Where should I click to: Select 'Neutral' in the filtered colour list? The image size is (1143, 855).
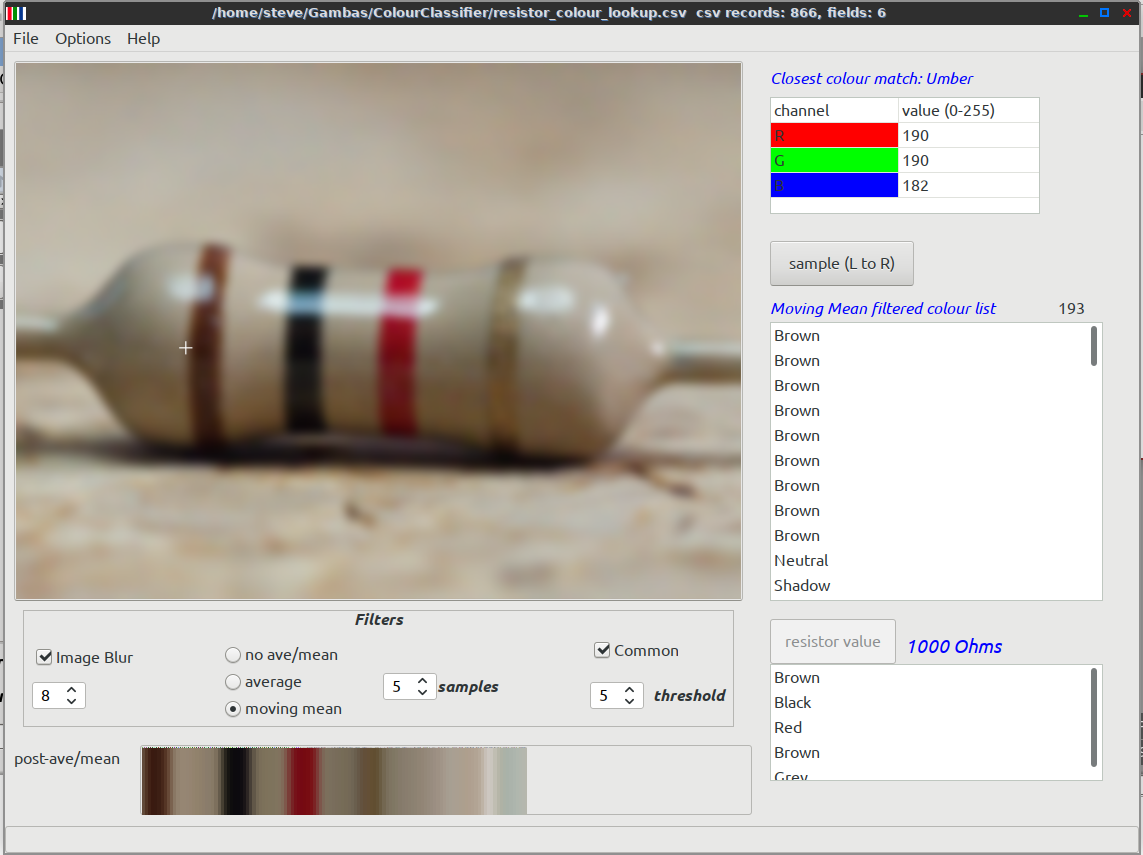pyautogui.click(x=801, y=561)
